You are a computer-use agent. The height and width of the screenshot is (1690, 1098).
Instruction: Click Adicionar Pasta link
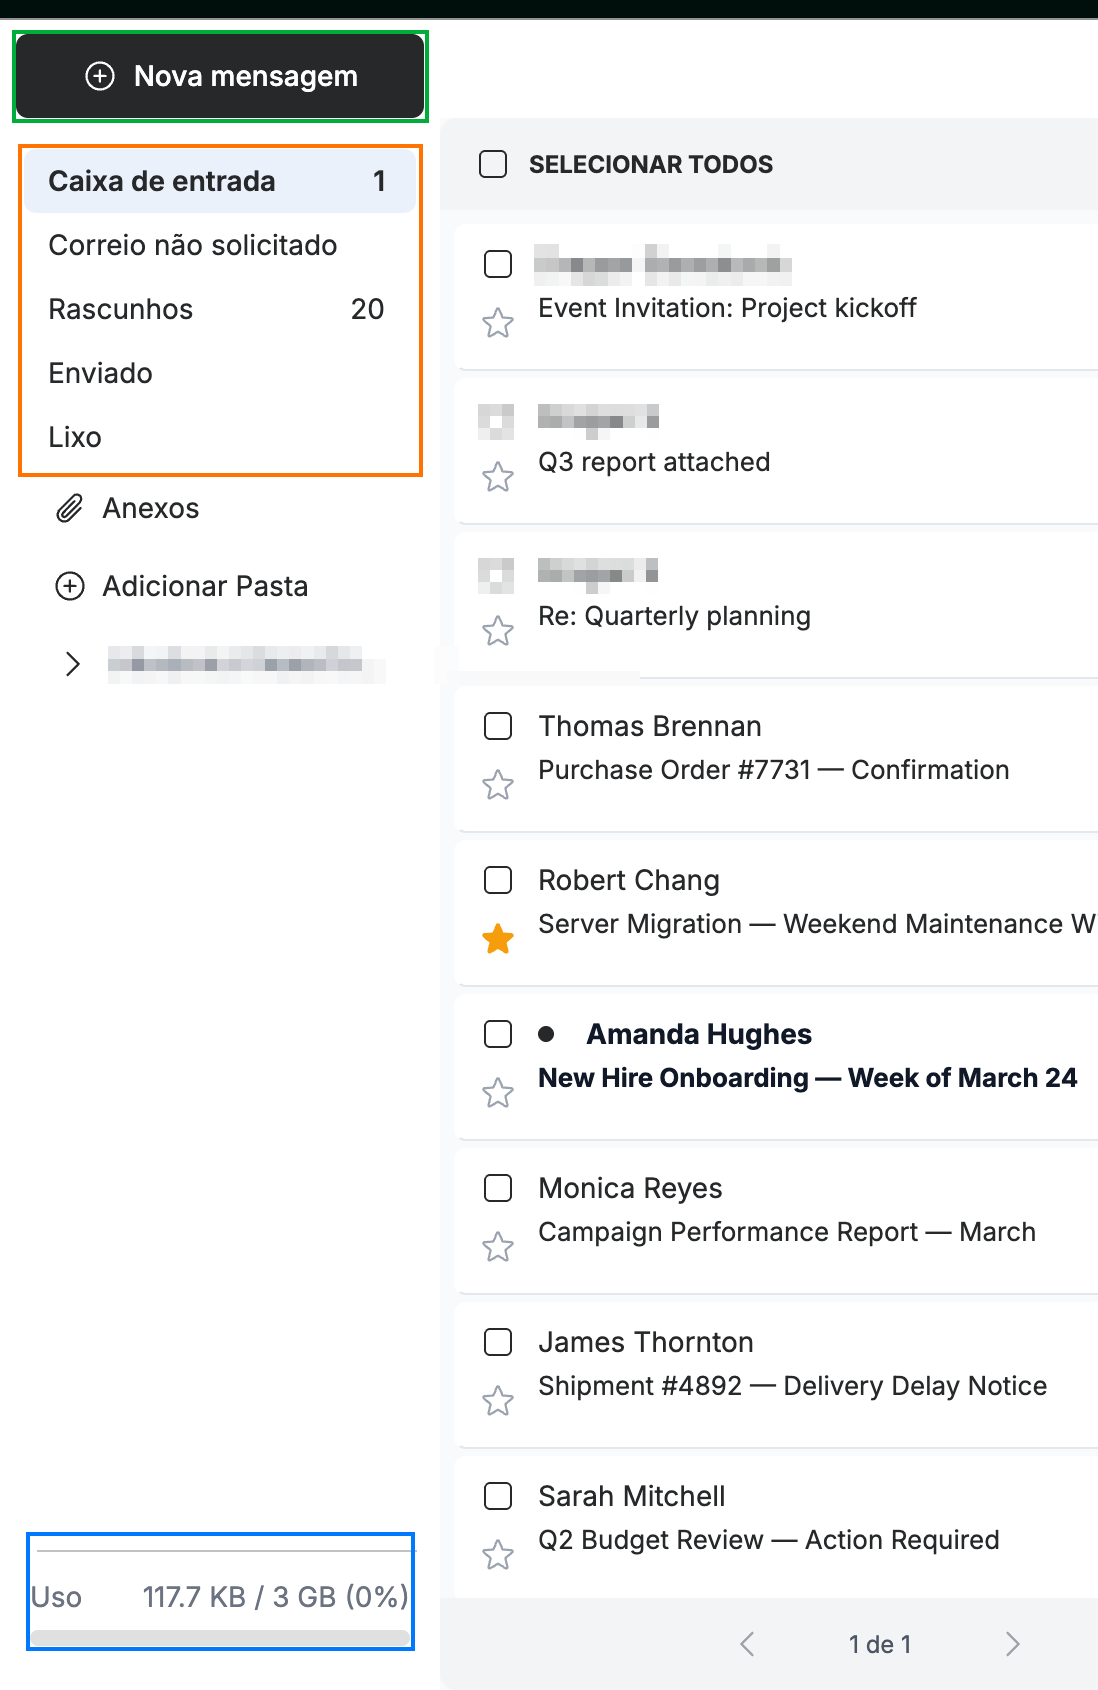[x=205, y=586]
